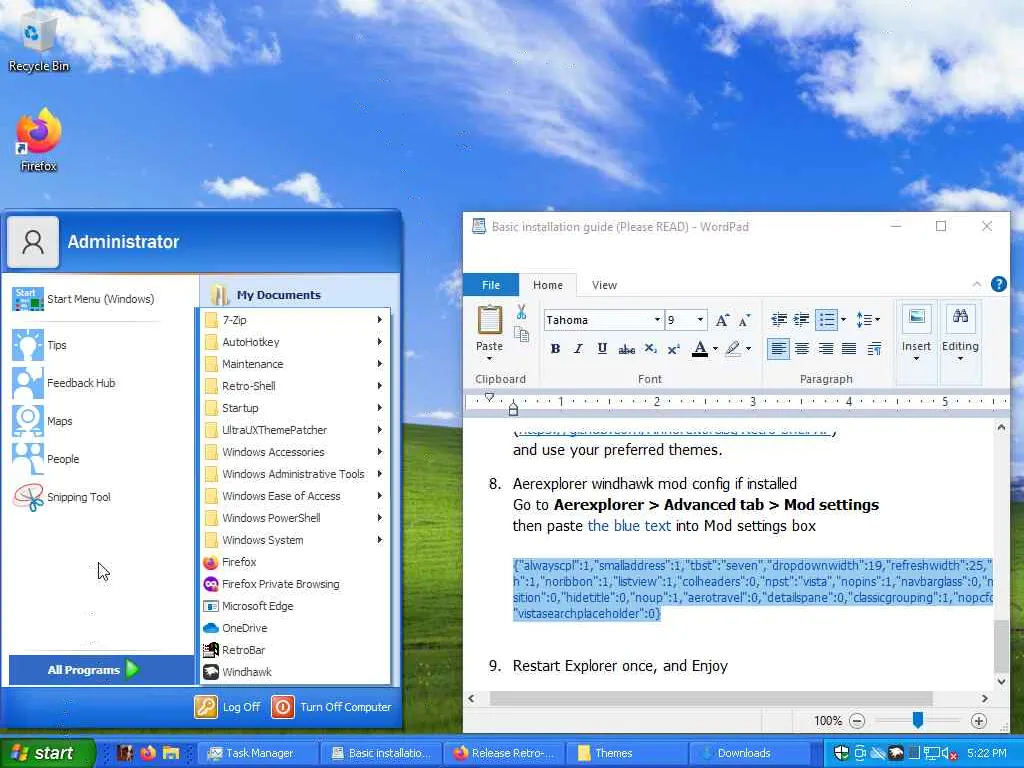Click the zoom in plus button
This screenshot has height=768, width=1024.
pyautogui.click(x=978, y=721)
